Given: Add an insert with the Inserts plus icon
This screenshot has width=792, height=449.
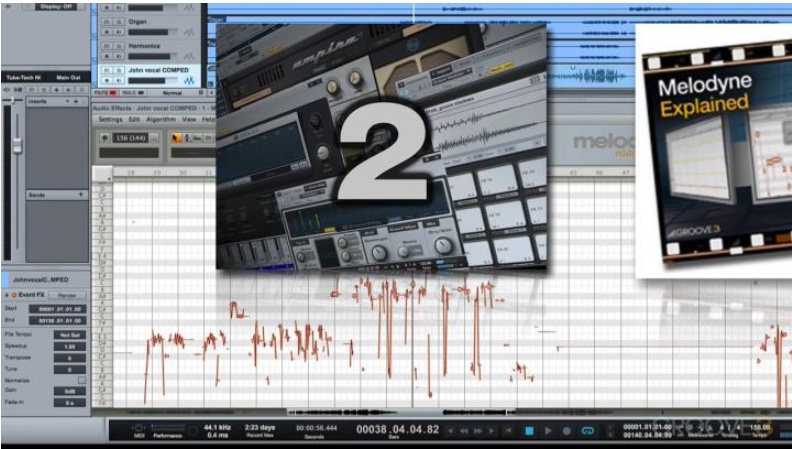Looking at the screenshot, I should [76, 102].
